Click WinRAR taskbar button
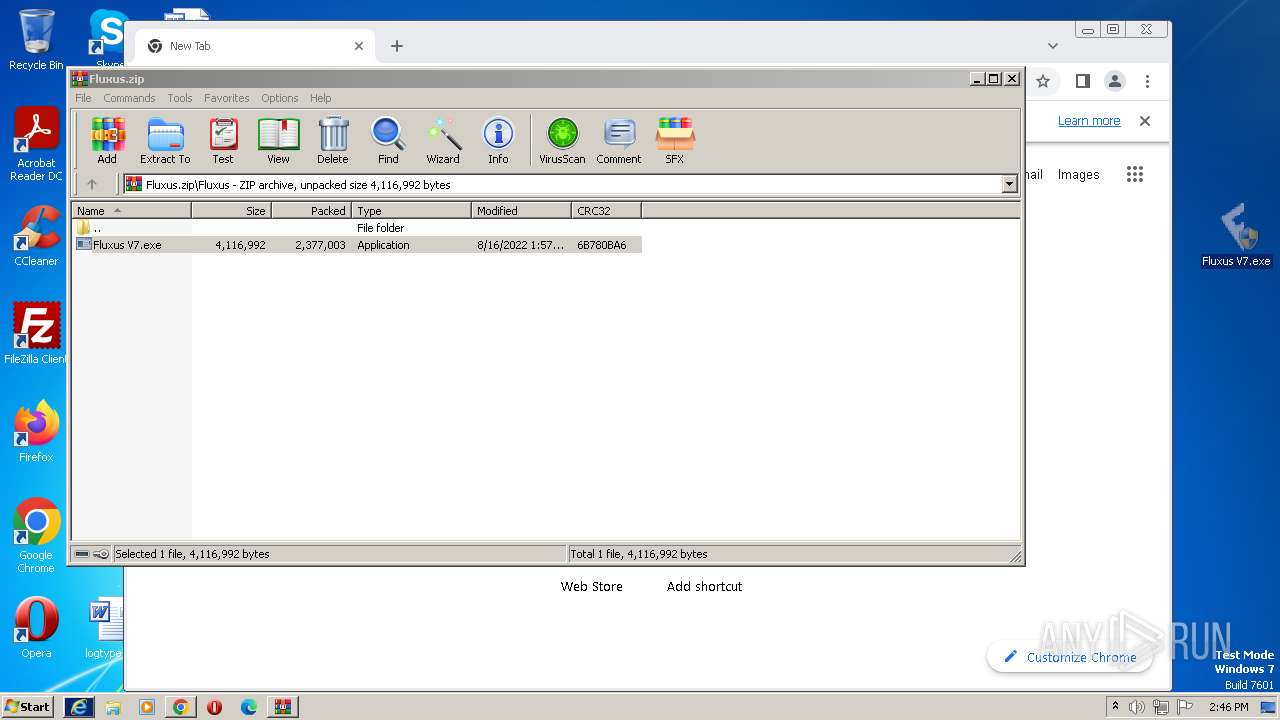This screenshot has width=1280, height=720. (283, 707)
